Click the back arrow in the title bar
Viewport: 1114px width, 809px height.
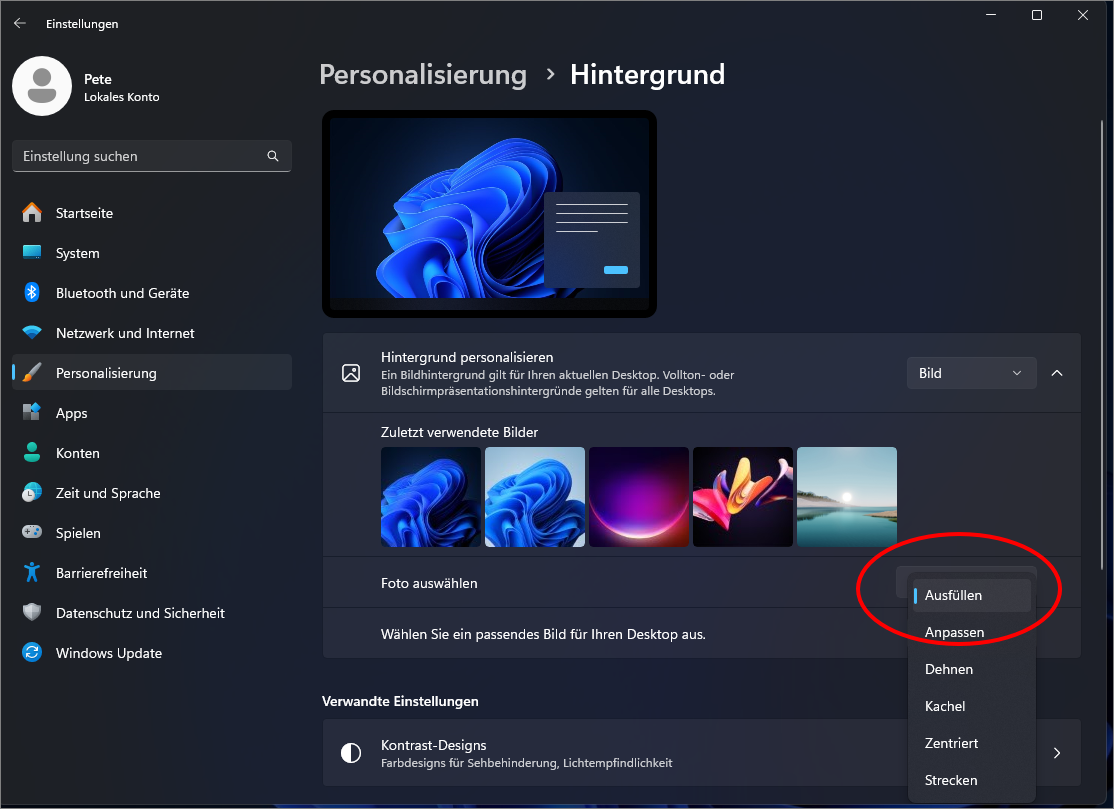pos(20,23)
